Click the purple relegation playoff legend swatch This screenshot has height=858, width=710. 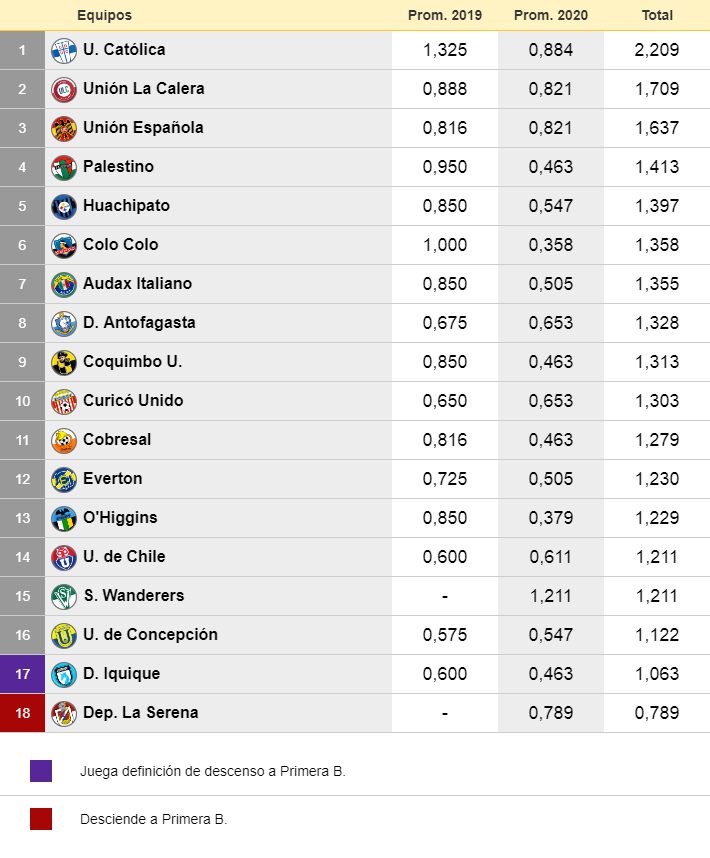(41, 771)
